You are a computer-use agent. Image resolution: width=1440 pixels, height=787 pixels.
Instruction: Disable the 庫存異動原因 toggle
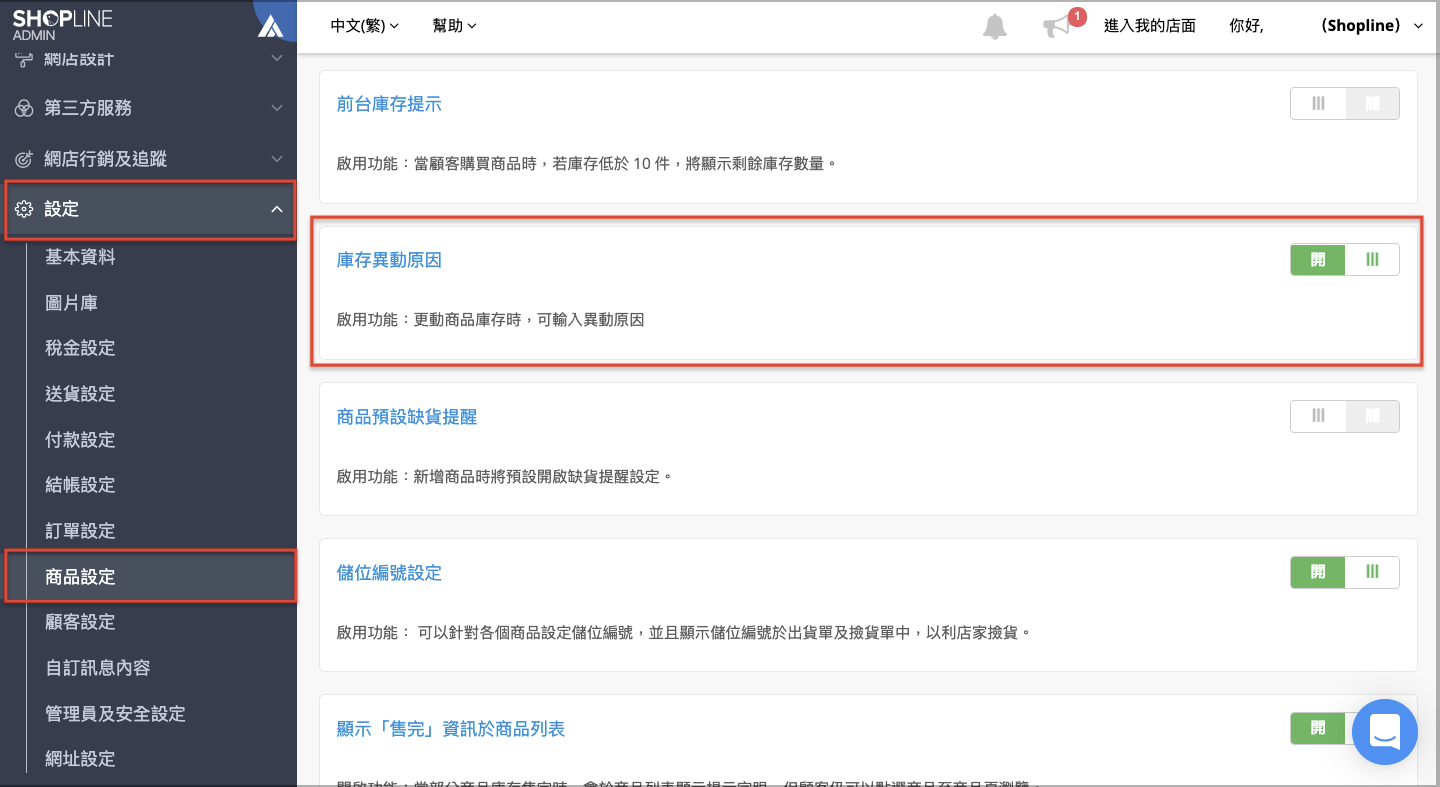point(1344,260)
